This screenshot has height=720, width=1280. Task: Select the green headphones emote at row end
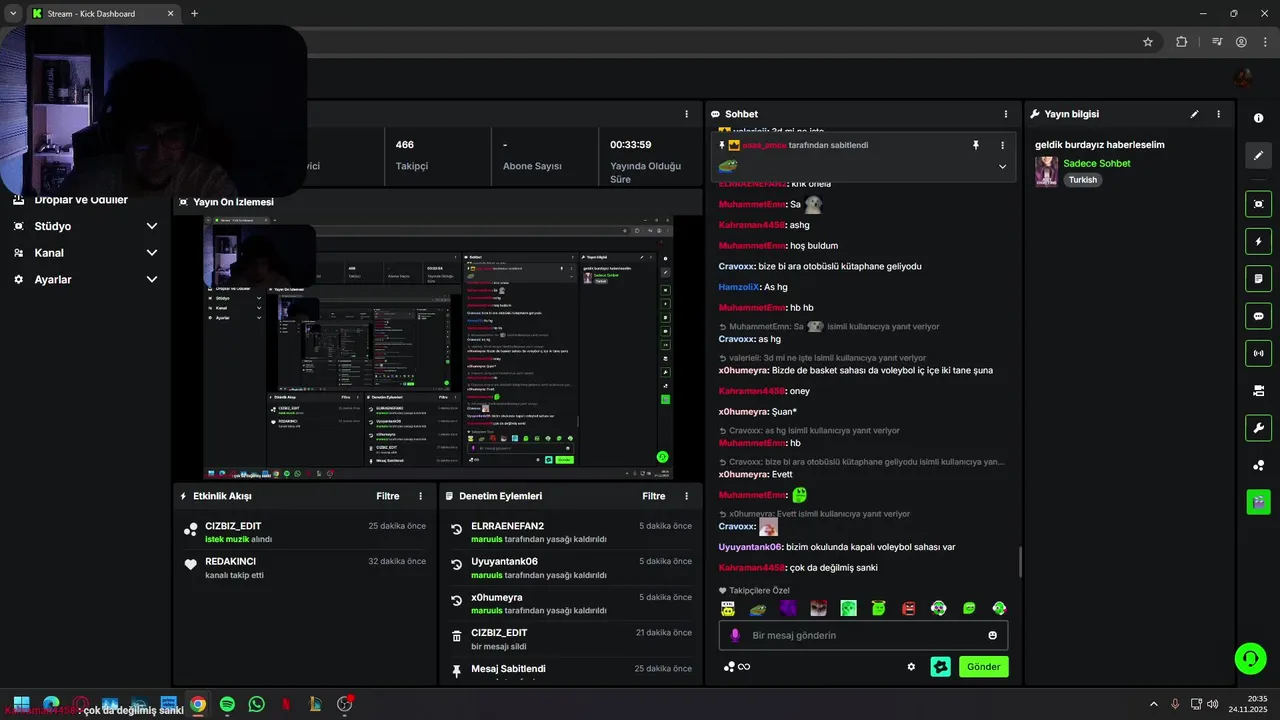pos(999,608)
